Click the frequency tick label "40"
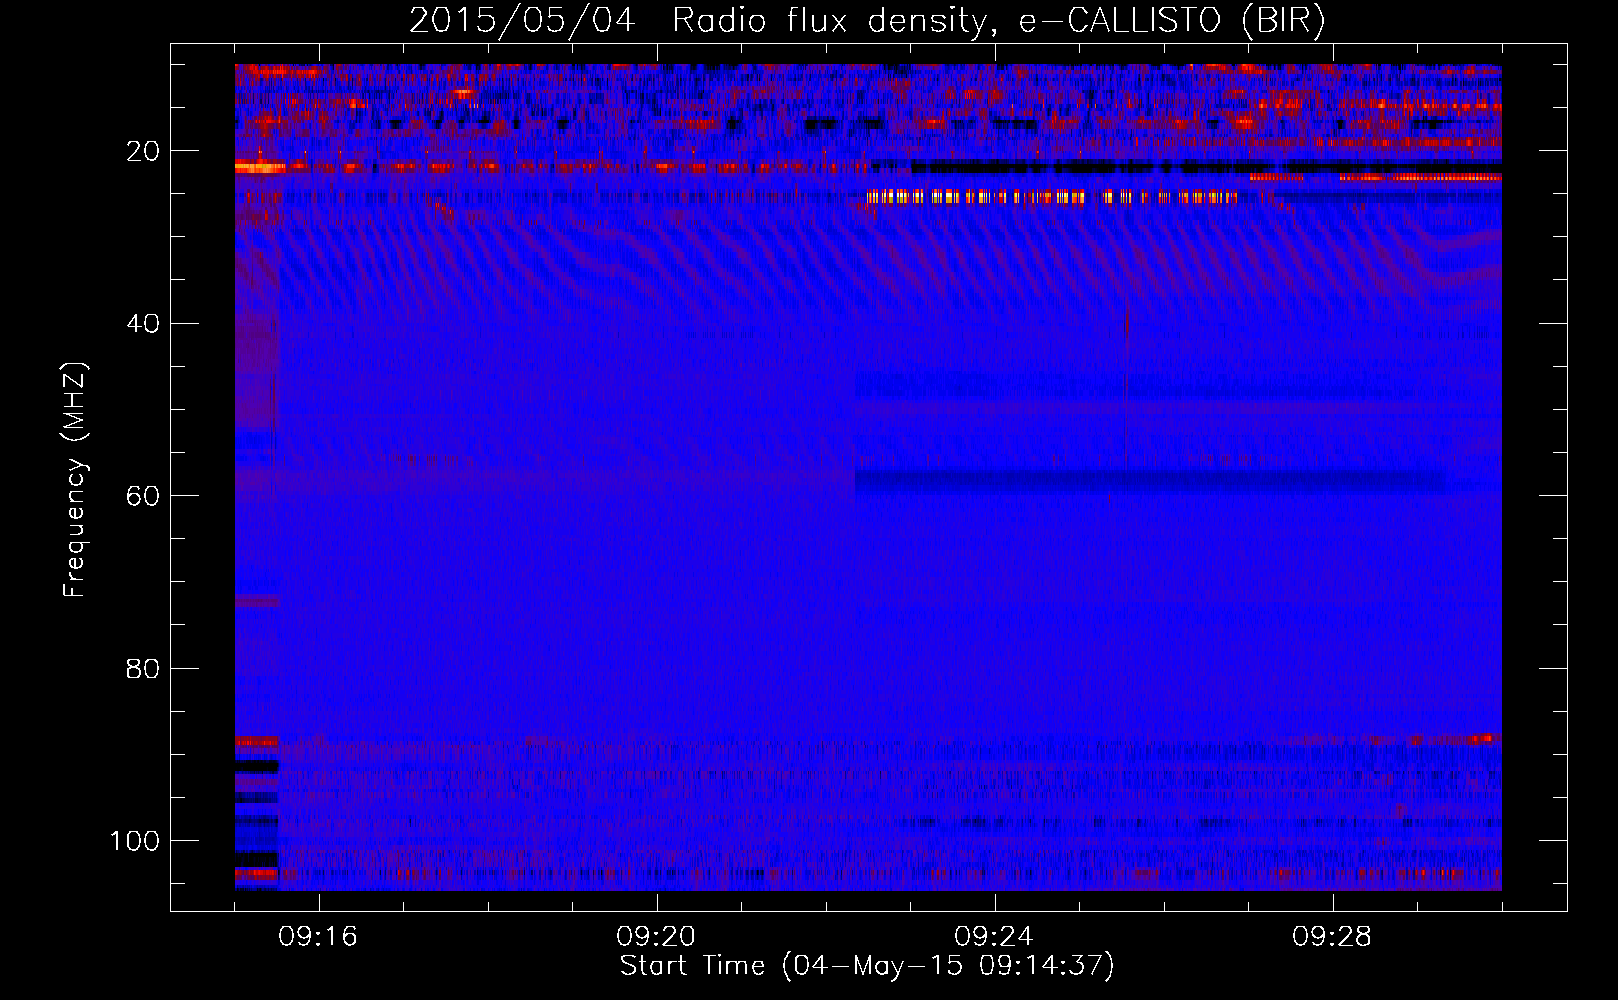This screenshot has height=1000, width=1618. (x=143, y=323)
